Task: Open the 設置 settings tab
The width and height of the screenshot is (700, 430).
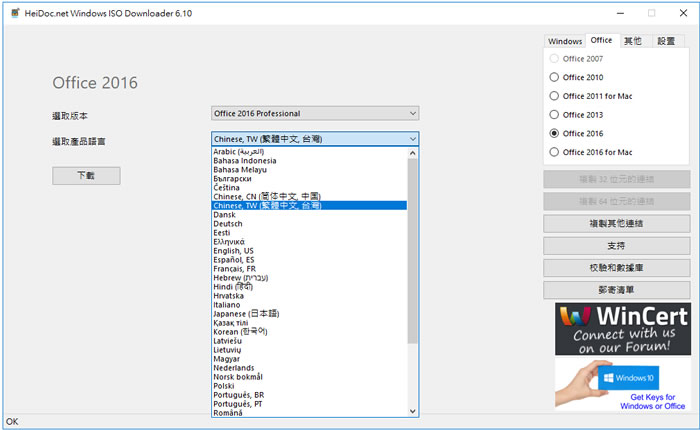Action: [x=666, y=41]
